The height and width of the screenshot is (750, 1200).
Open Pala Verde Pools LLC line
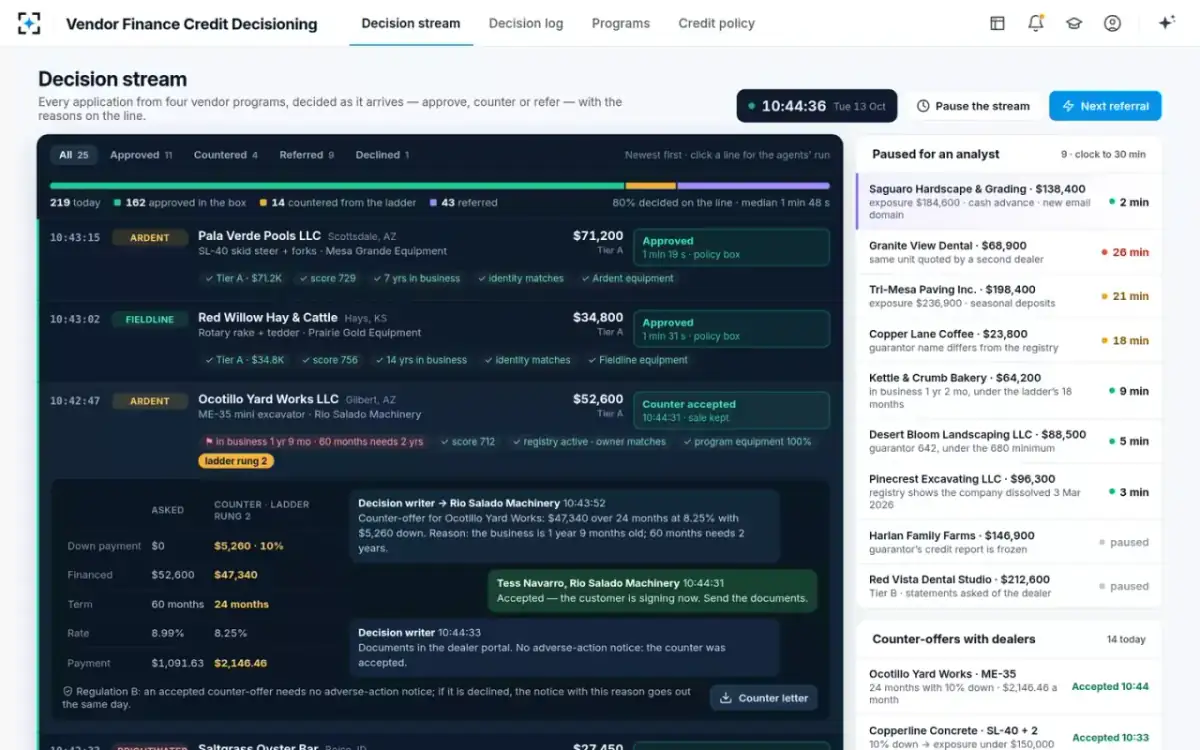(x=440, y=259)
